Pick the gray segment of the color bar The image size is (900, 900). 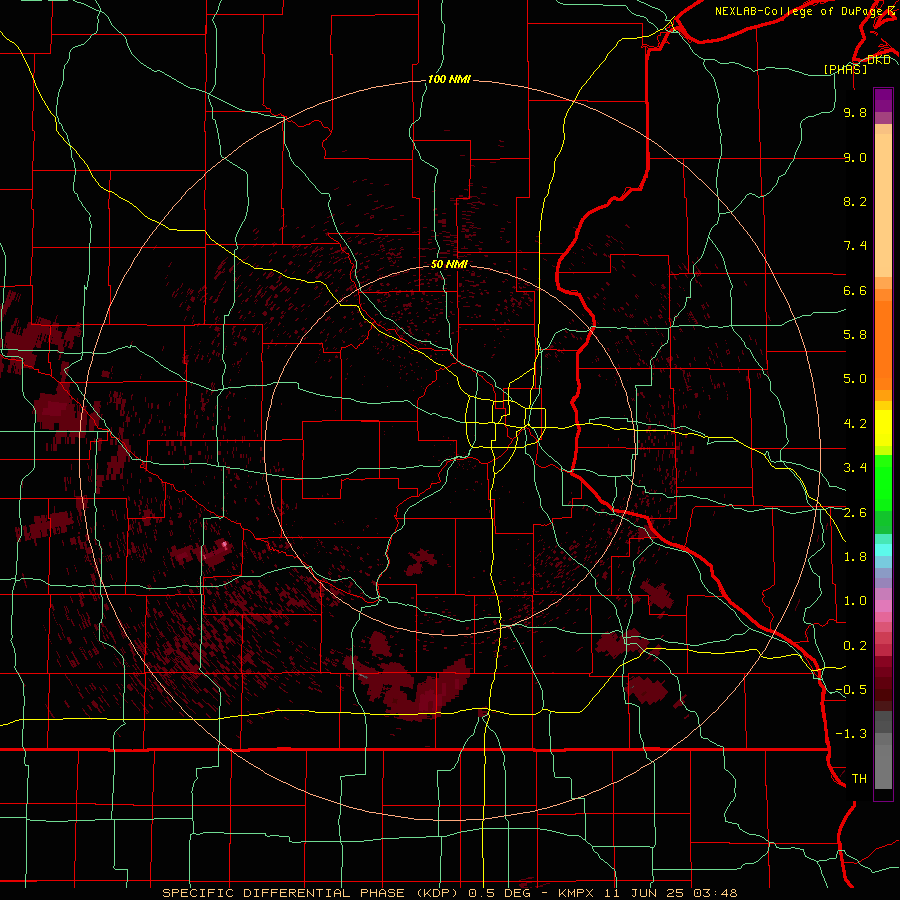coord(883,749)
